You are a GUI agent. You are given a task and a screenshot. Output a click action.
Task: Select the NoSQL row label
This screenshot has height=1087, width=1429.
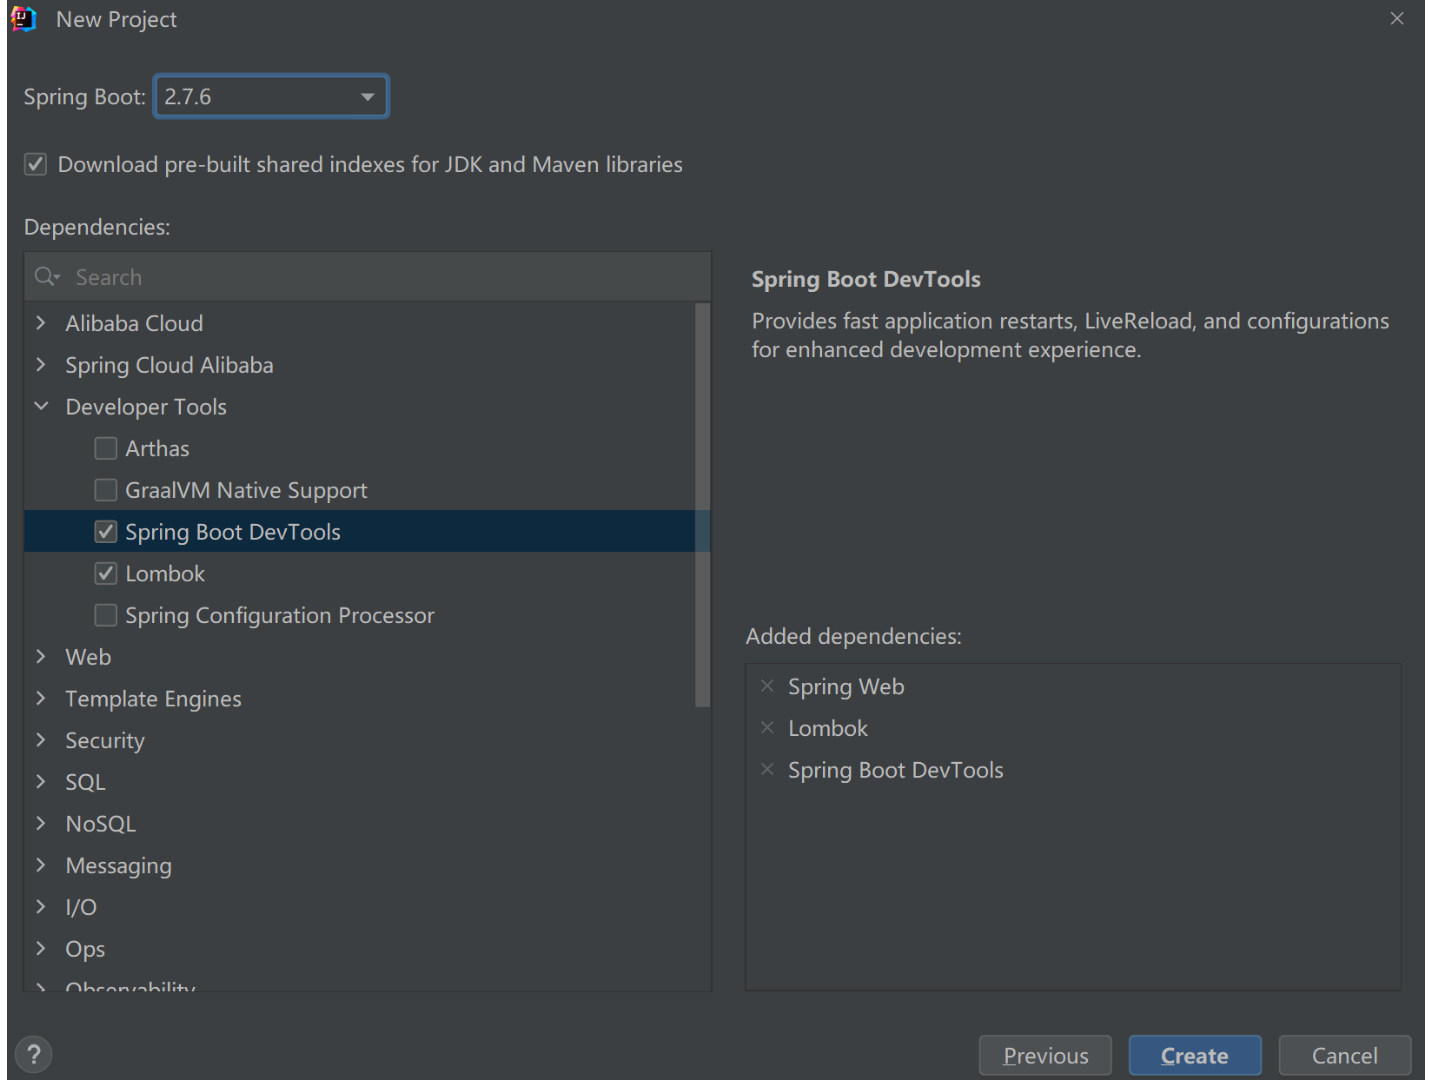100,824
